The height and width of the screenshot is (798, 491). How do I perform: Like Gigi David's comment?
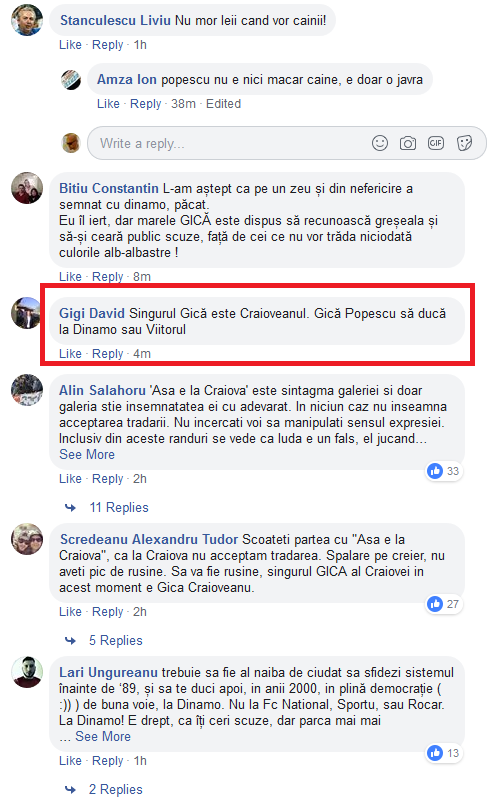point(70,353)
